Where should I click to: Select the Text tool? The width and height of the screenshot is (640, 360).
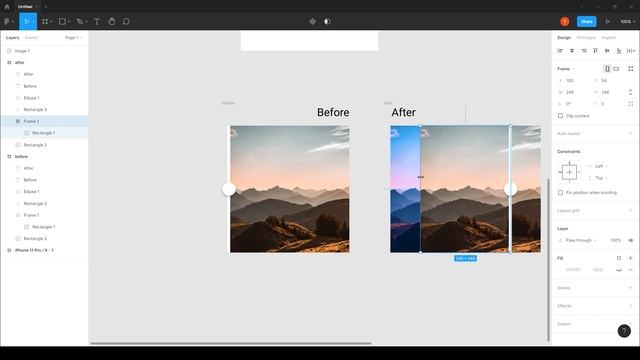[97, 22]
